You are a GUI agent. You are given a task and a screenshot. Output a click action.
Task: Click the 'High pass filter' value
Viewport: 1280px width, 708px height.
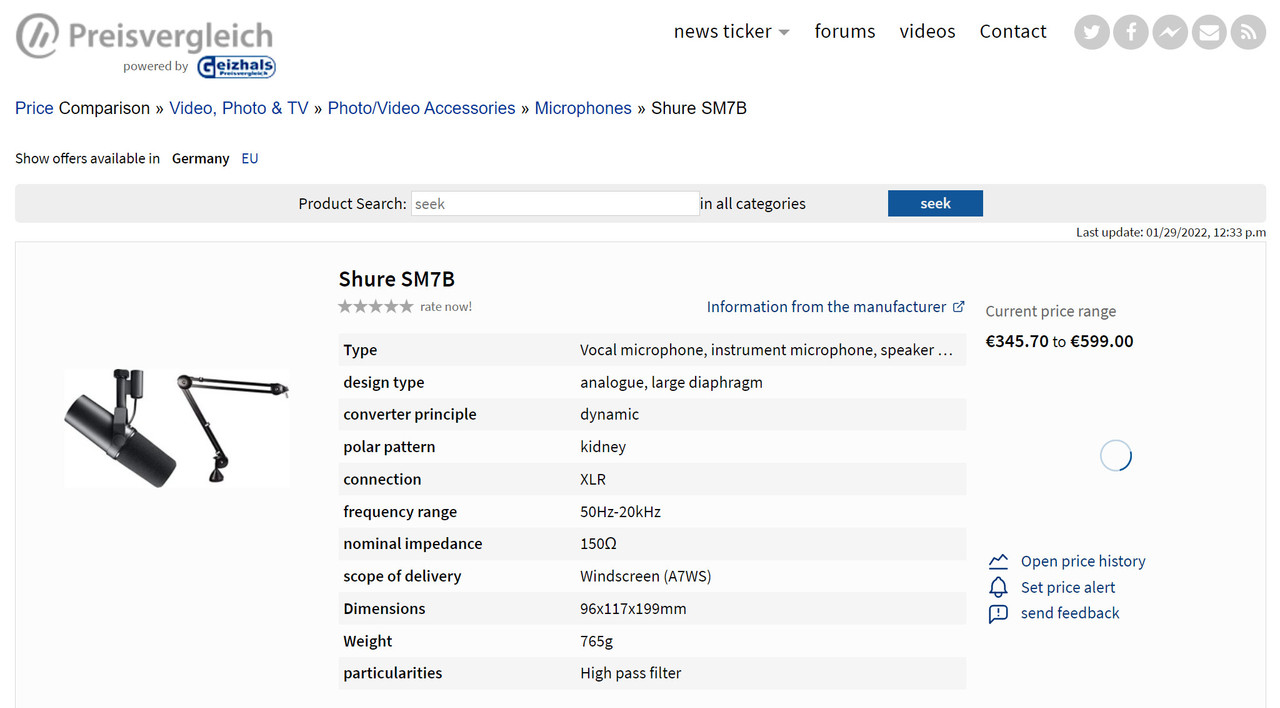(x=630, y=673)
